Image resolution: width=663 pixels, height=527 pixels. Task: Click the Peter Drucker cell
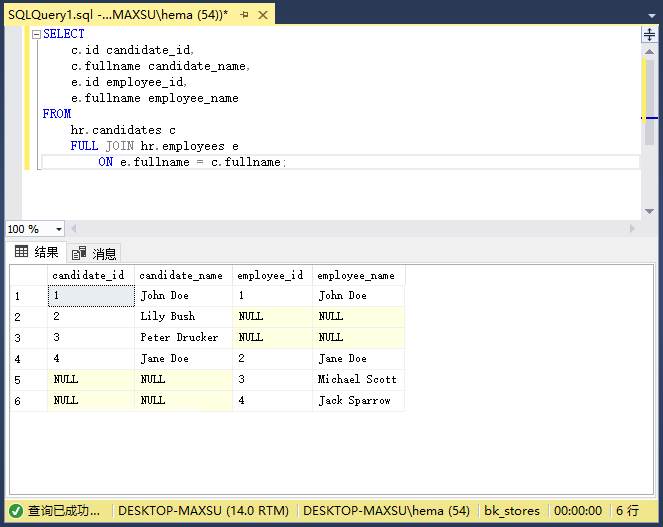point(183,338)
